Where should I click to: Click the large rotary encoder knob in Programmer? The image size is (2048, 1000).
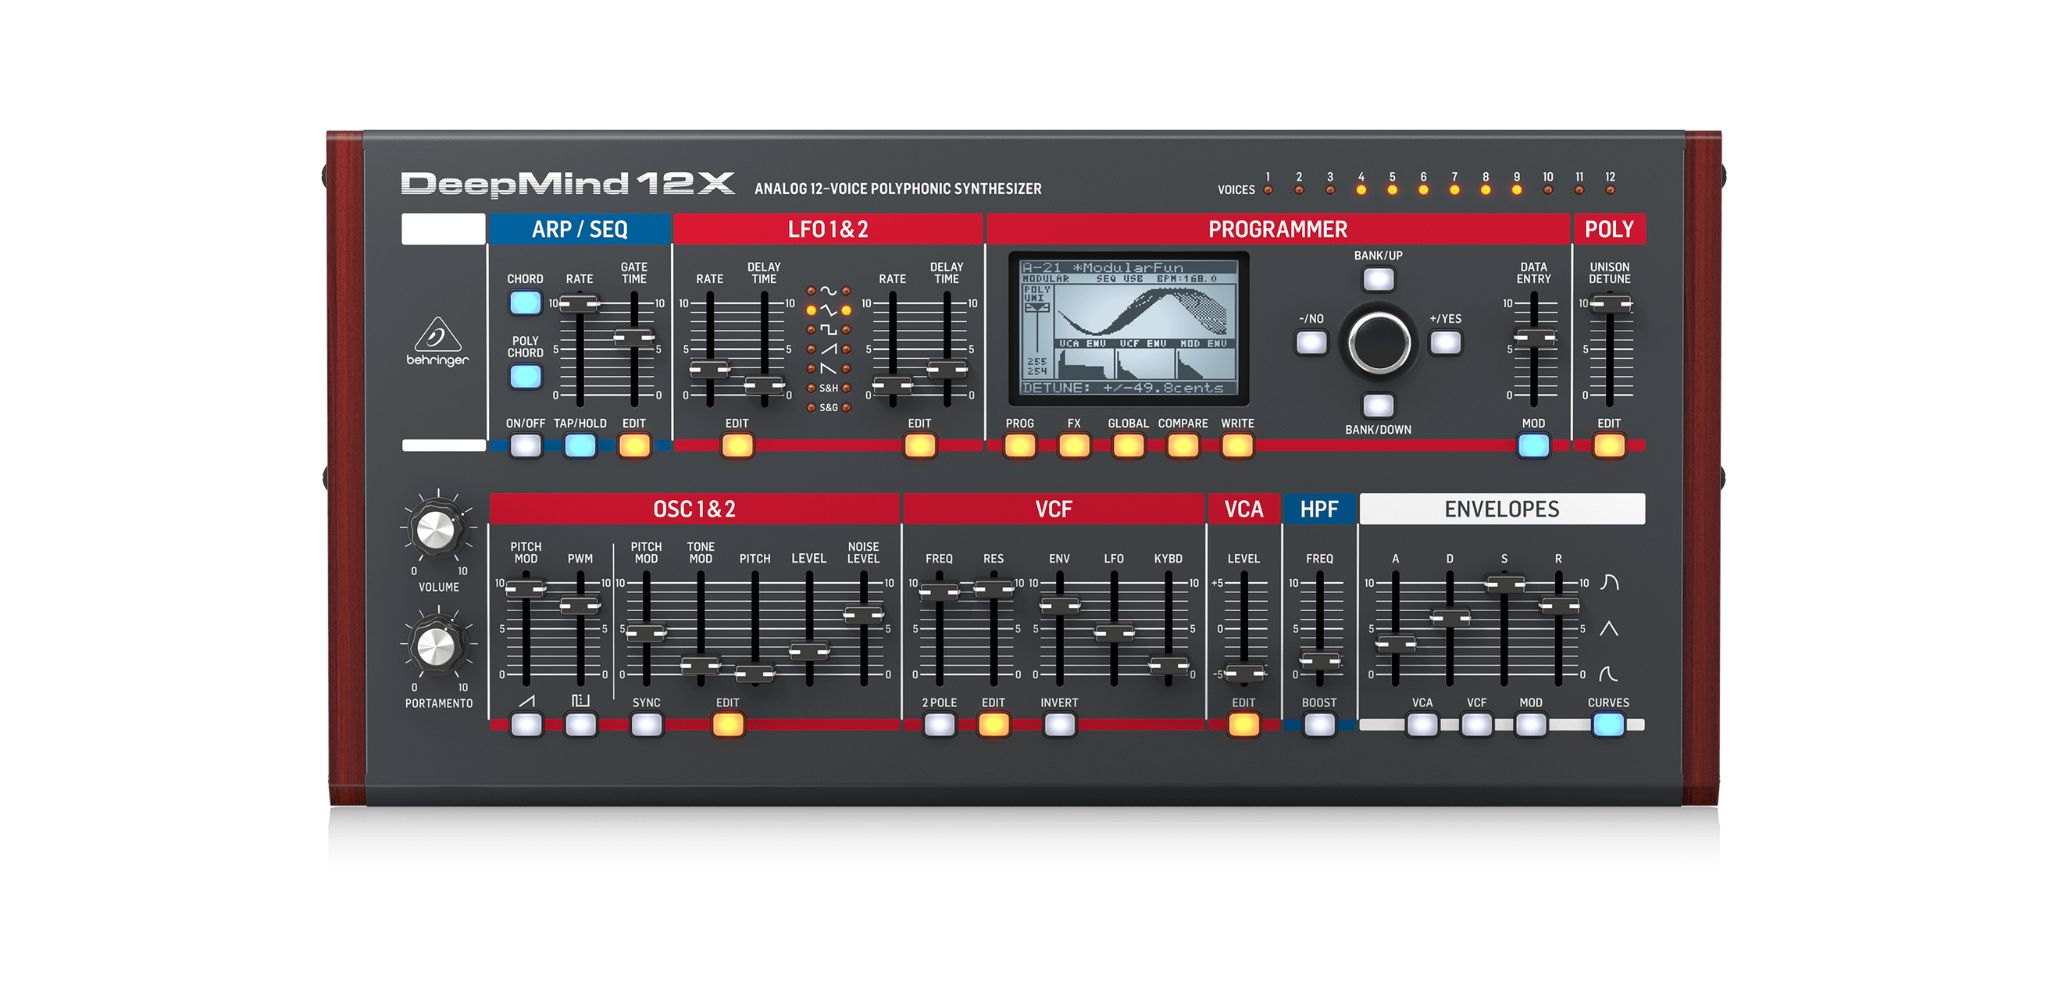pyautogui.click(x=1379, y=343)
